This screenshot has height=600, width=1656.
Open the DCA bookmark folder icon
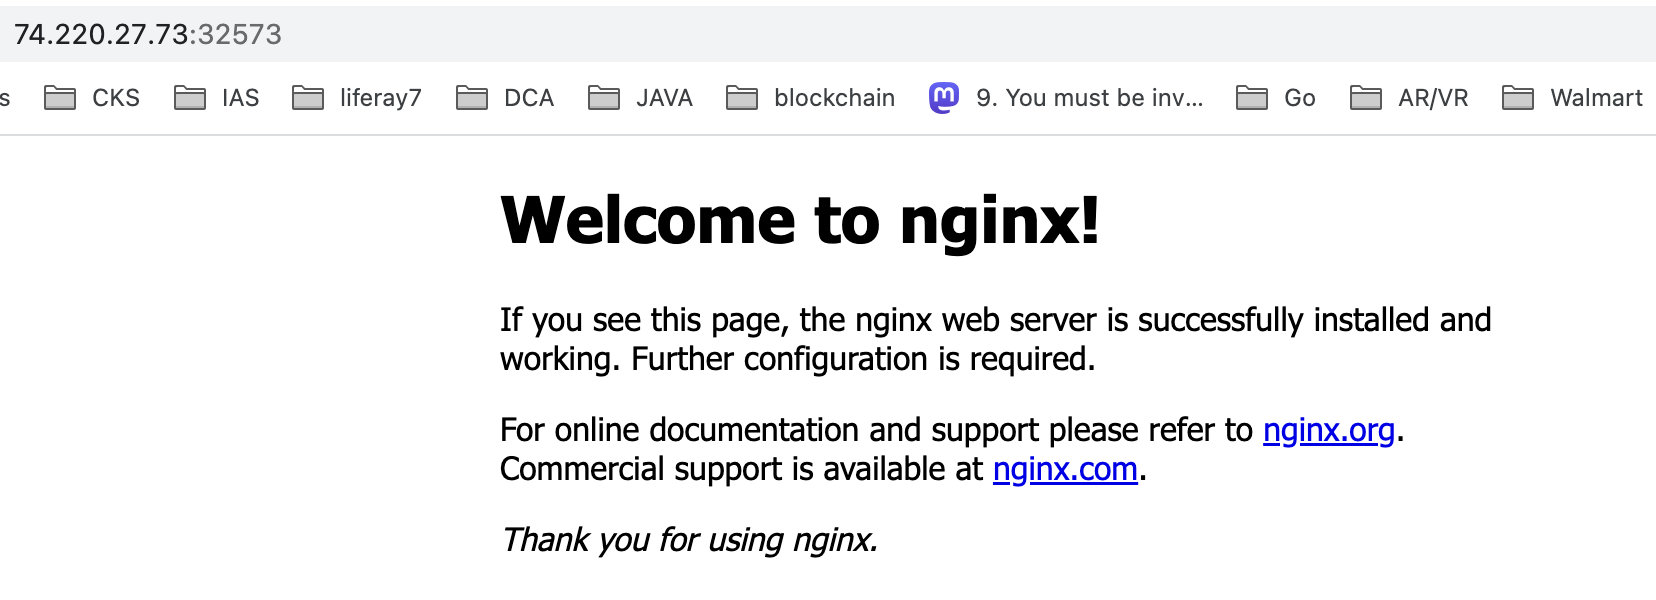pyautogui.click(x=472, y=98)
